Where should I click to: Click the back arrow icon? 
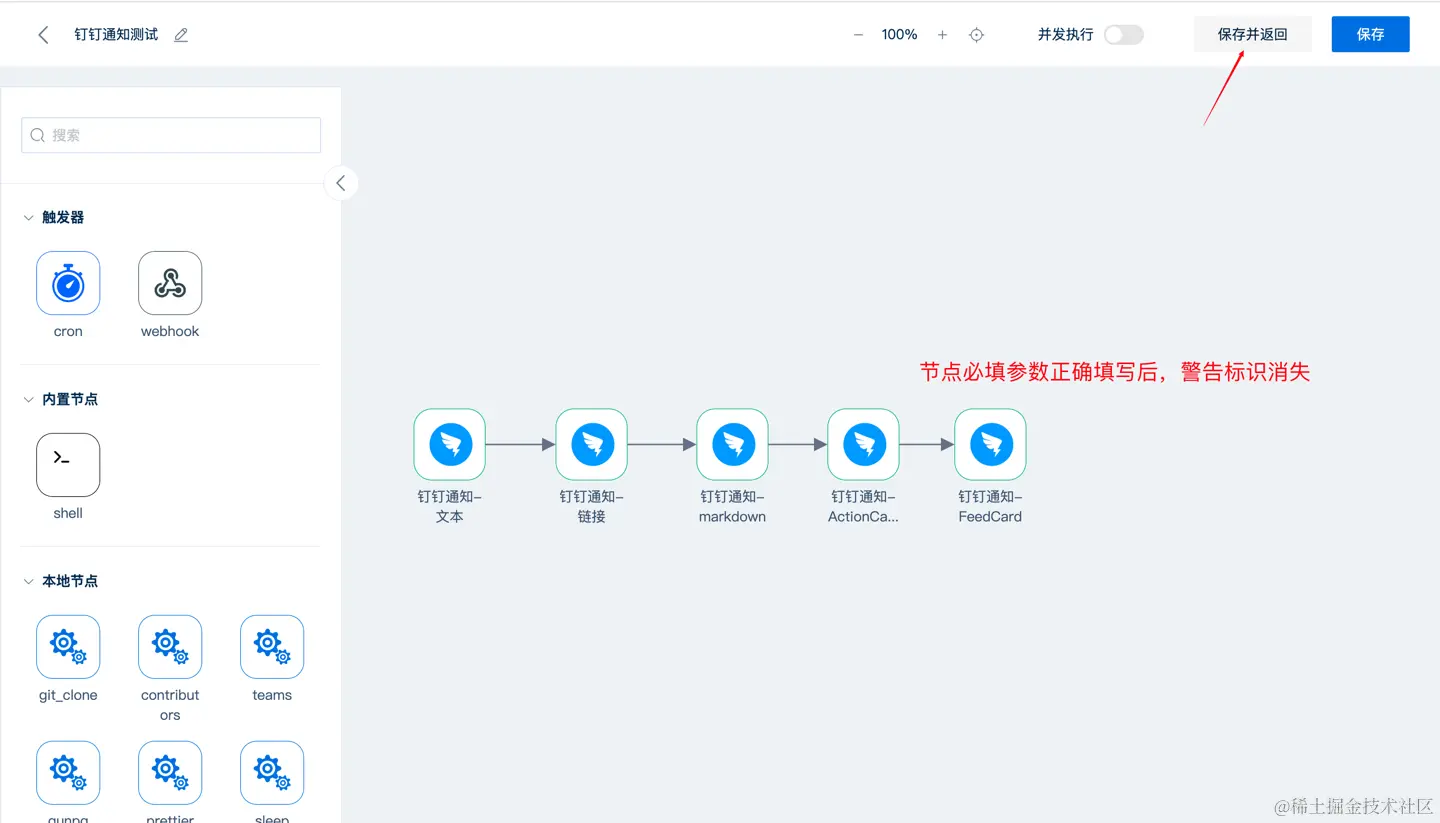click(43, 35)
